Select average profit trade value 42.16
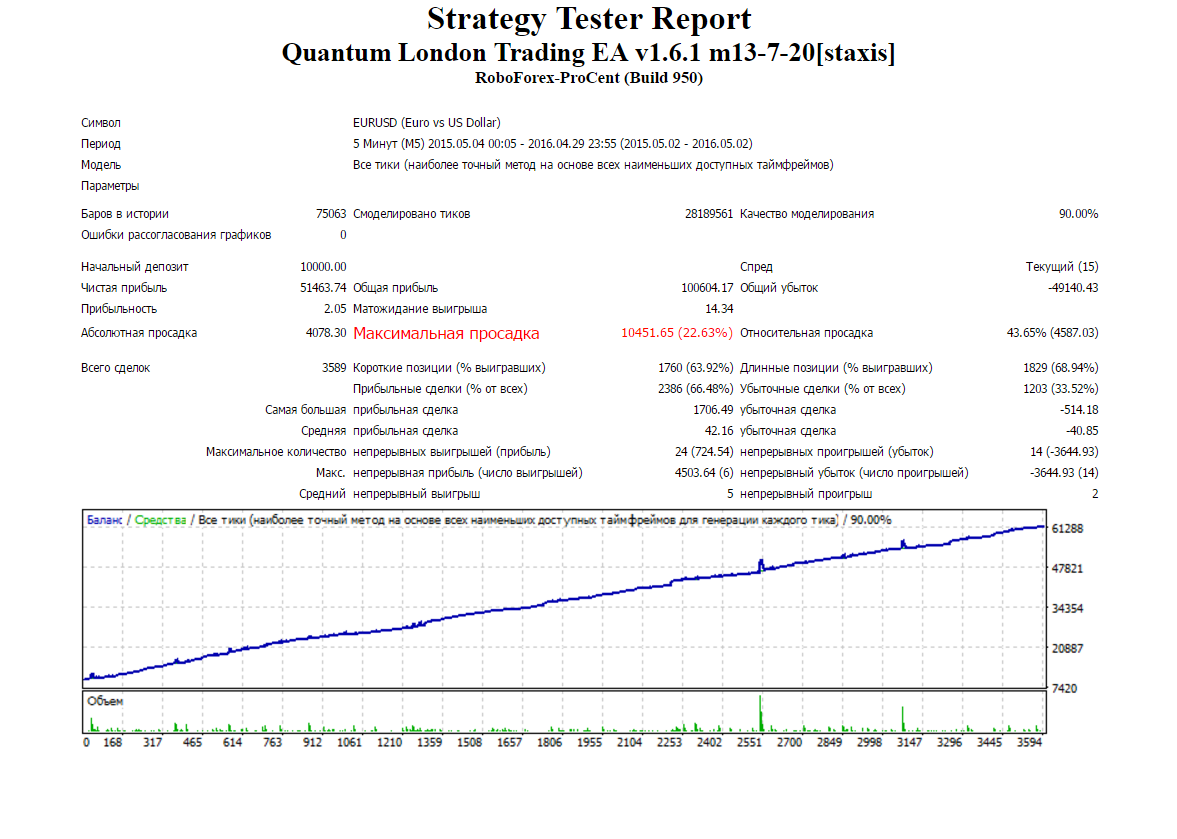Image resolution: width=1177 pixels, height=839 pixels. (719, 432)
